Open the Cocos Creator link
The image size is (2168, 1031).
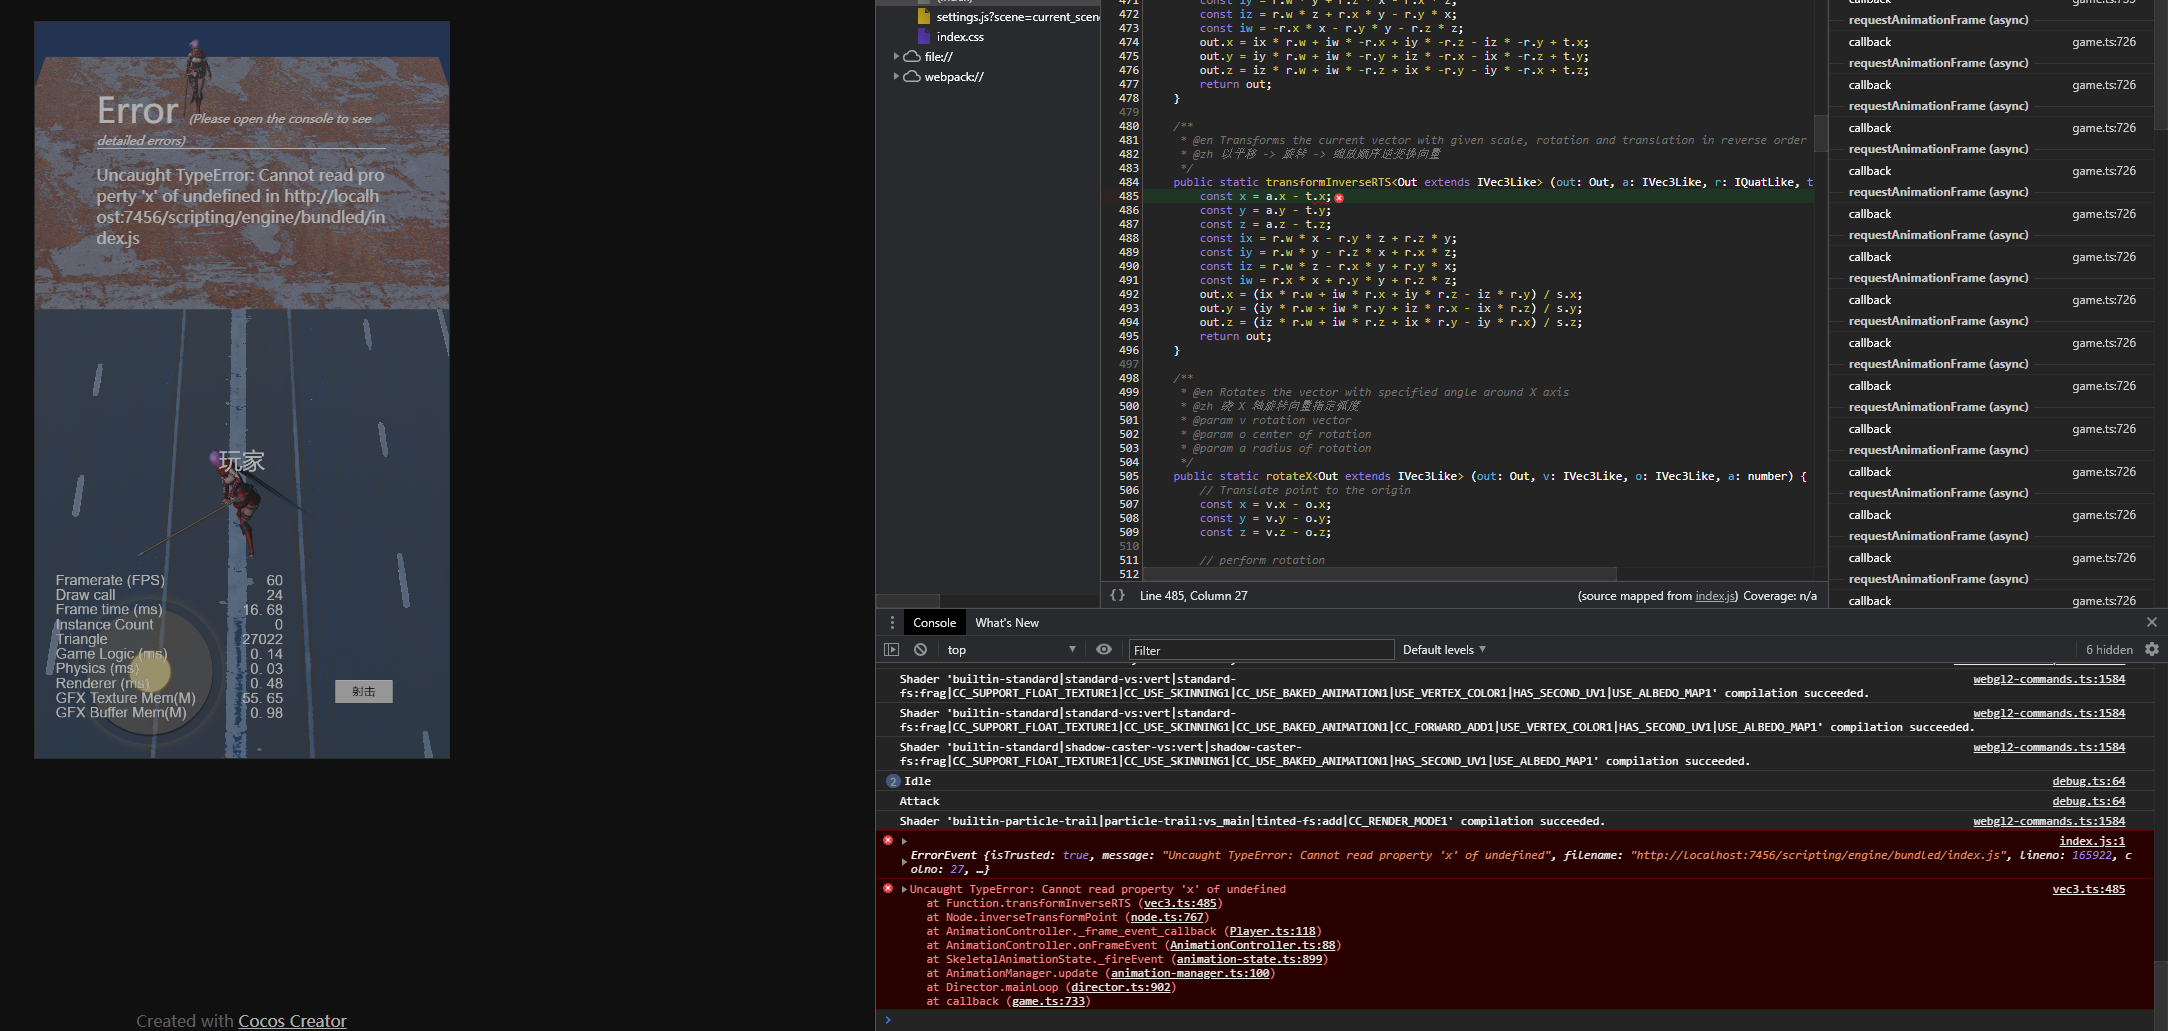tap(292, 1021)
